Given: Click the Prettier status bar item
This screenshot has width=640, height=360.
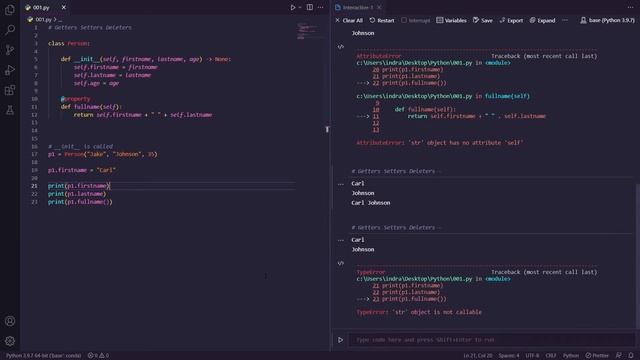Looking at the screenshot, I should pyautogui.click(x=597, y=356).
